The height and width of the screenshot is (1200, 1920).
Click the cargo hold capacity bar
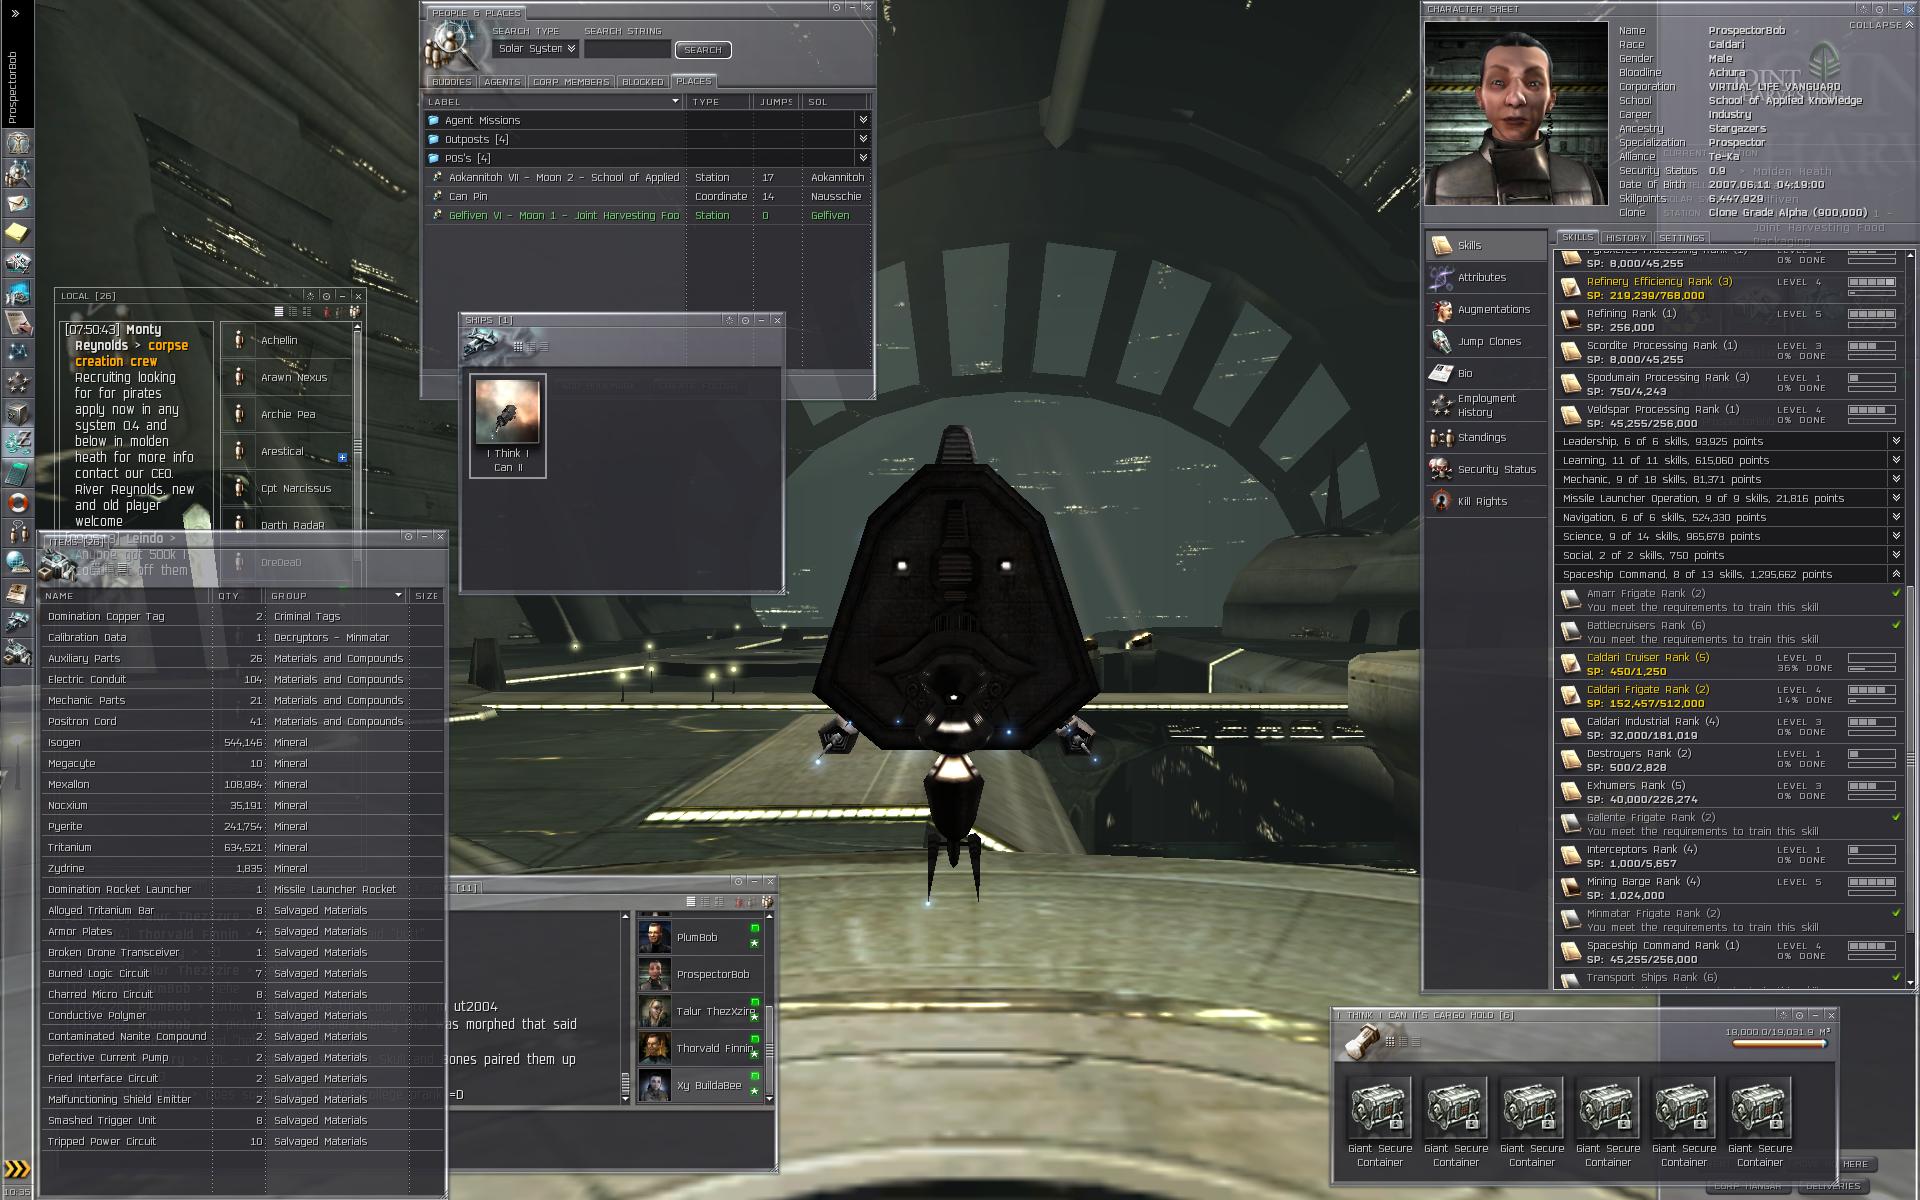[x=1779, y=1044]
